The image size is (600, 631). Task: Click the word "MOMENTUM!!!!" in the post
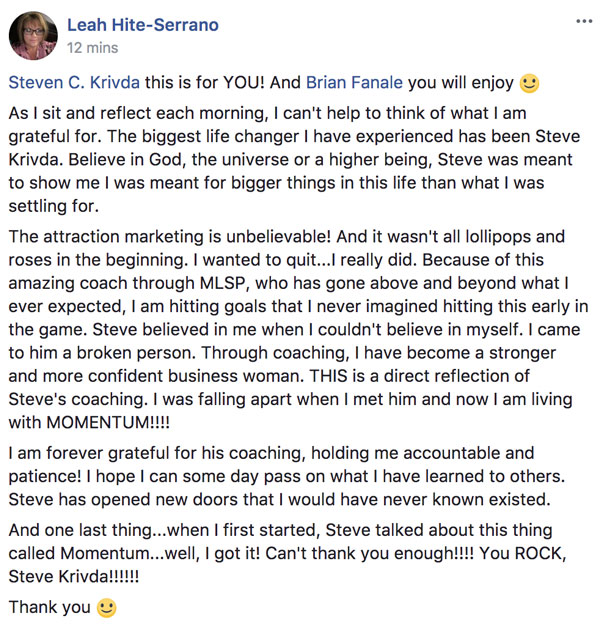click(x=108, y=423)
